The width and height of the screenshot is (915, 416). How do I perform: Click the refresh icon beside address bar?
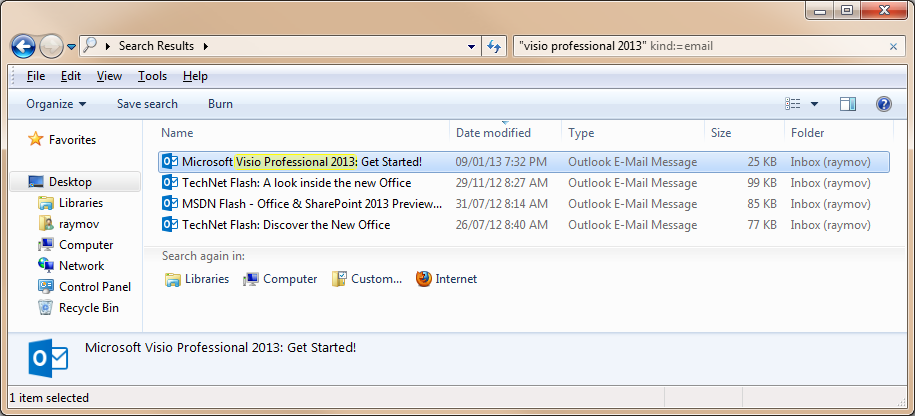[494, 47]
